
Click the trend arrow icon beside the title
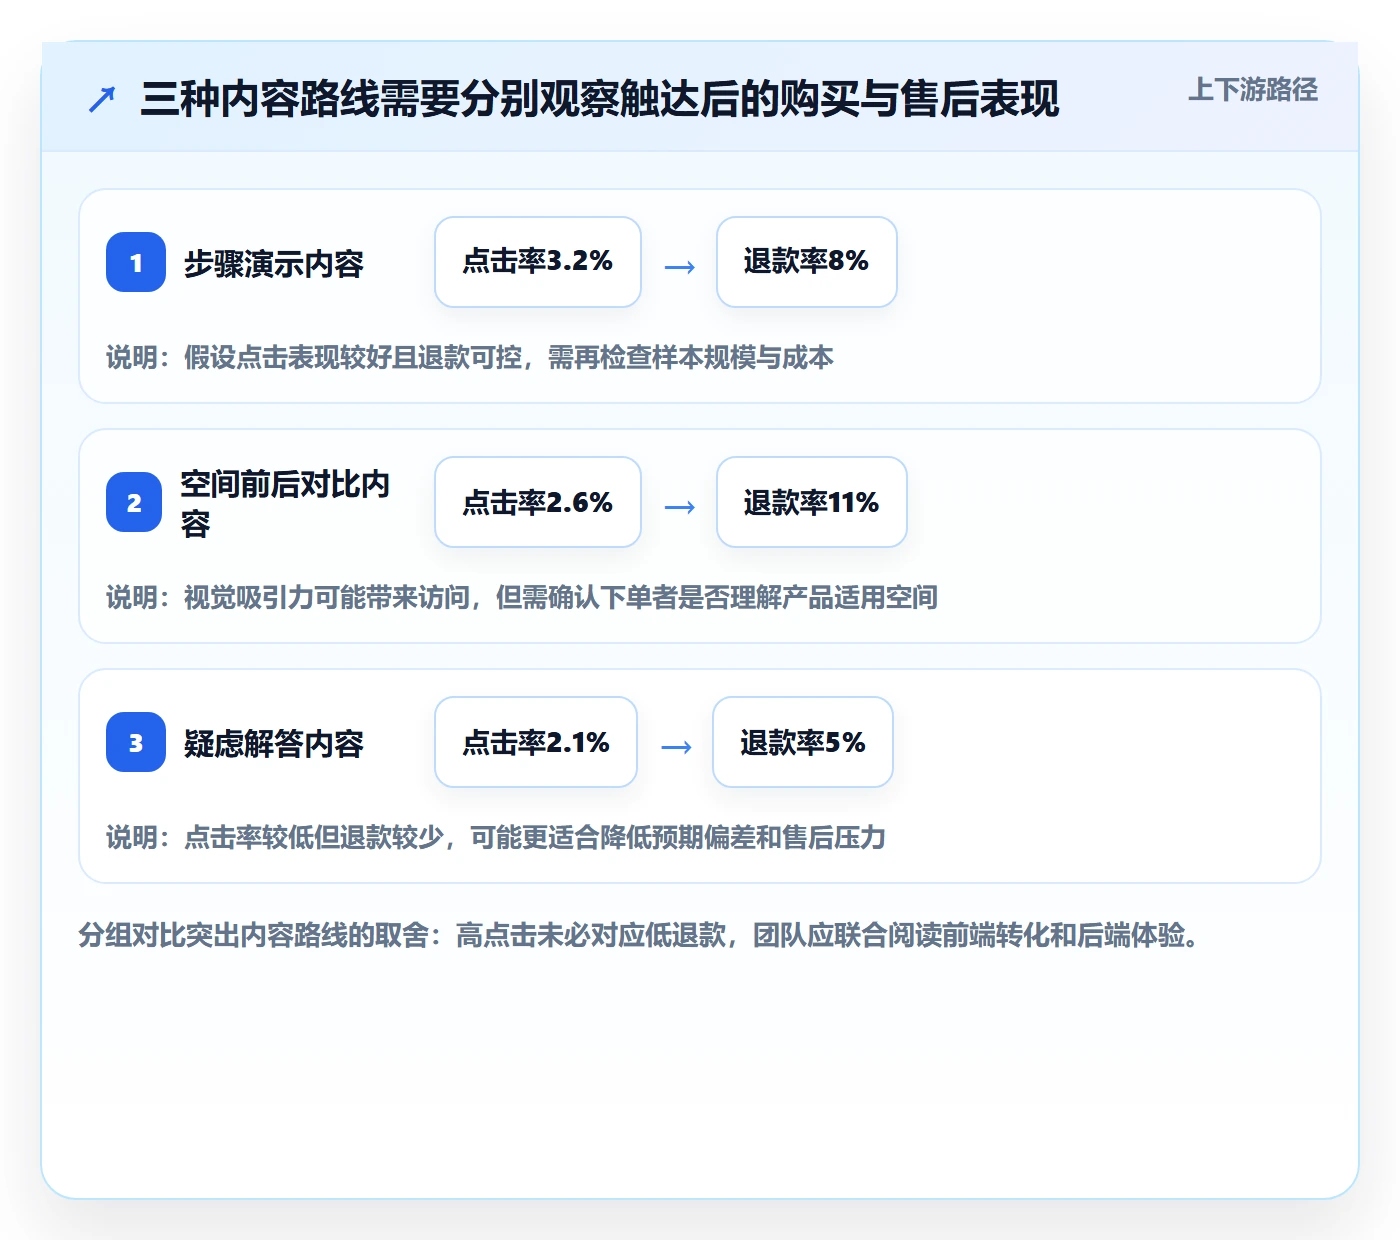pos(102,99)
